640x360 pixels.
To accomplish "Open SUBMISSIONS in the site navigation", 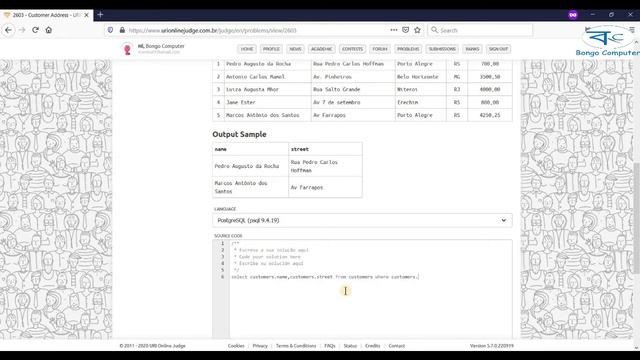I will (442, 49).
